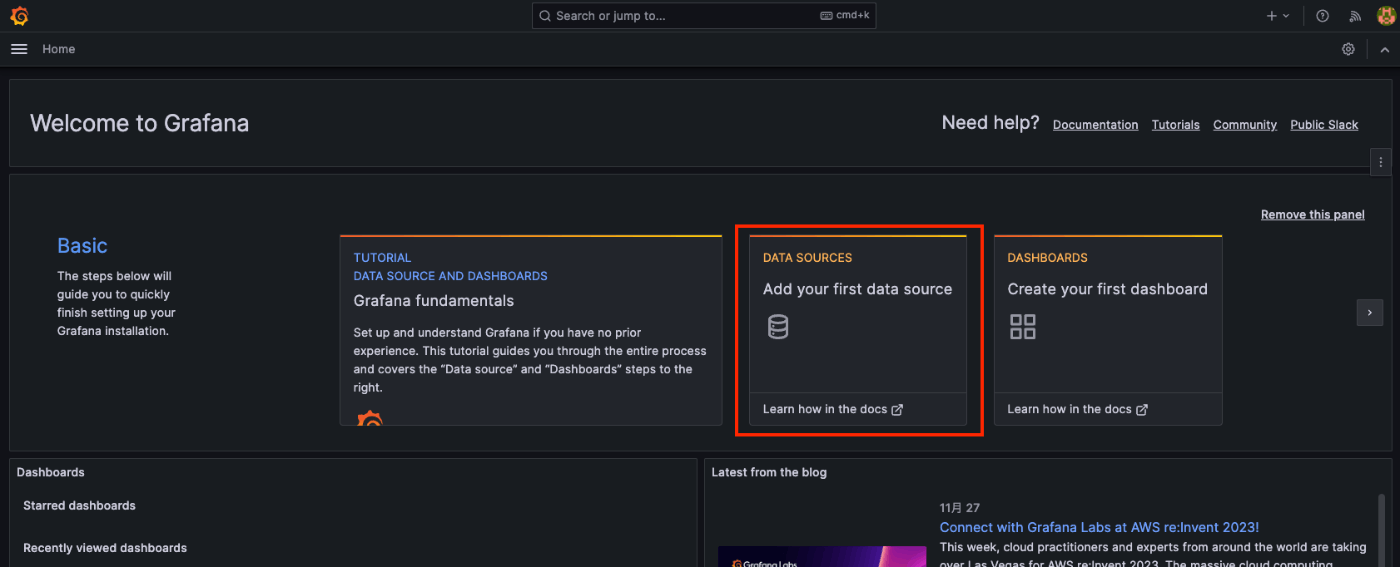Click Remove this panel link
This screenshot has width=1400, height=567.
[1312, 215]
